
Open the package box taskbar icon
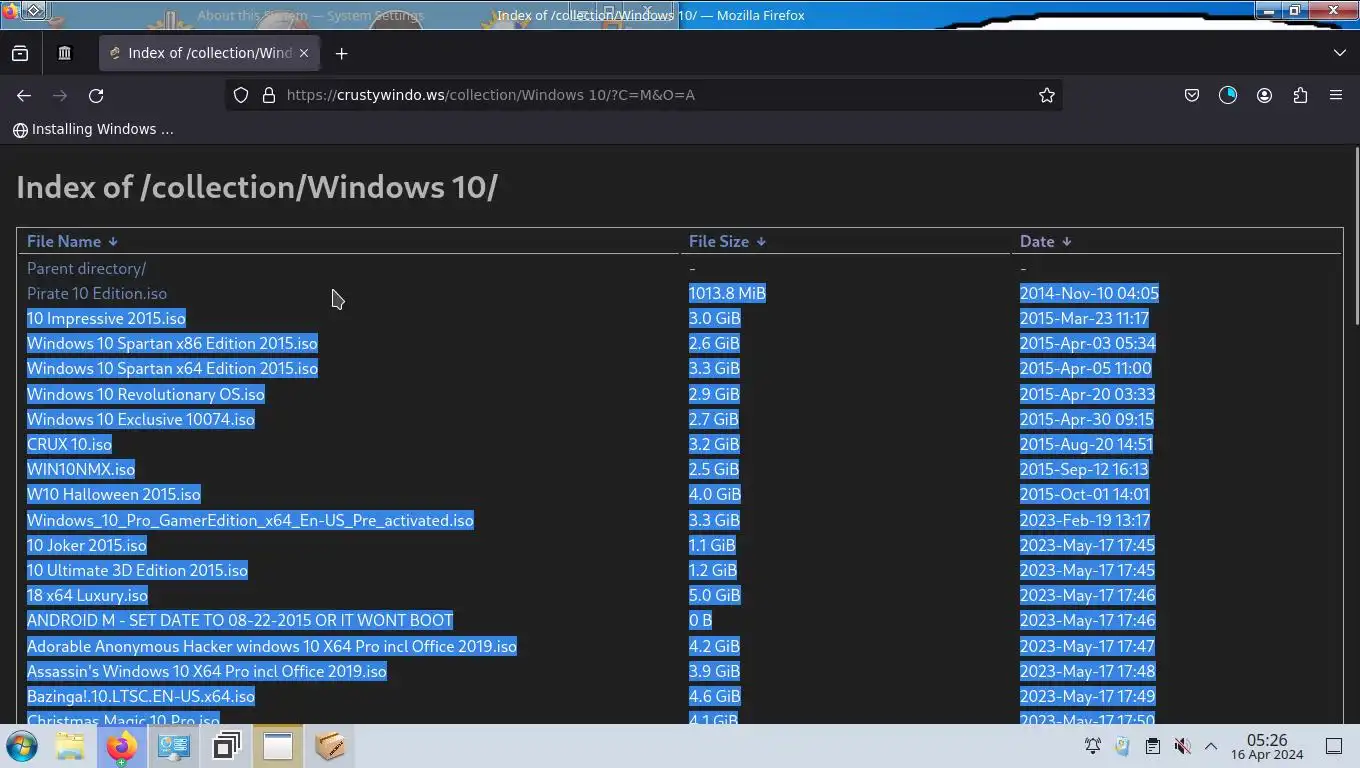330,746
